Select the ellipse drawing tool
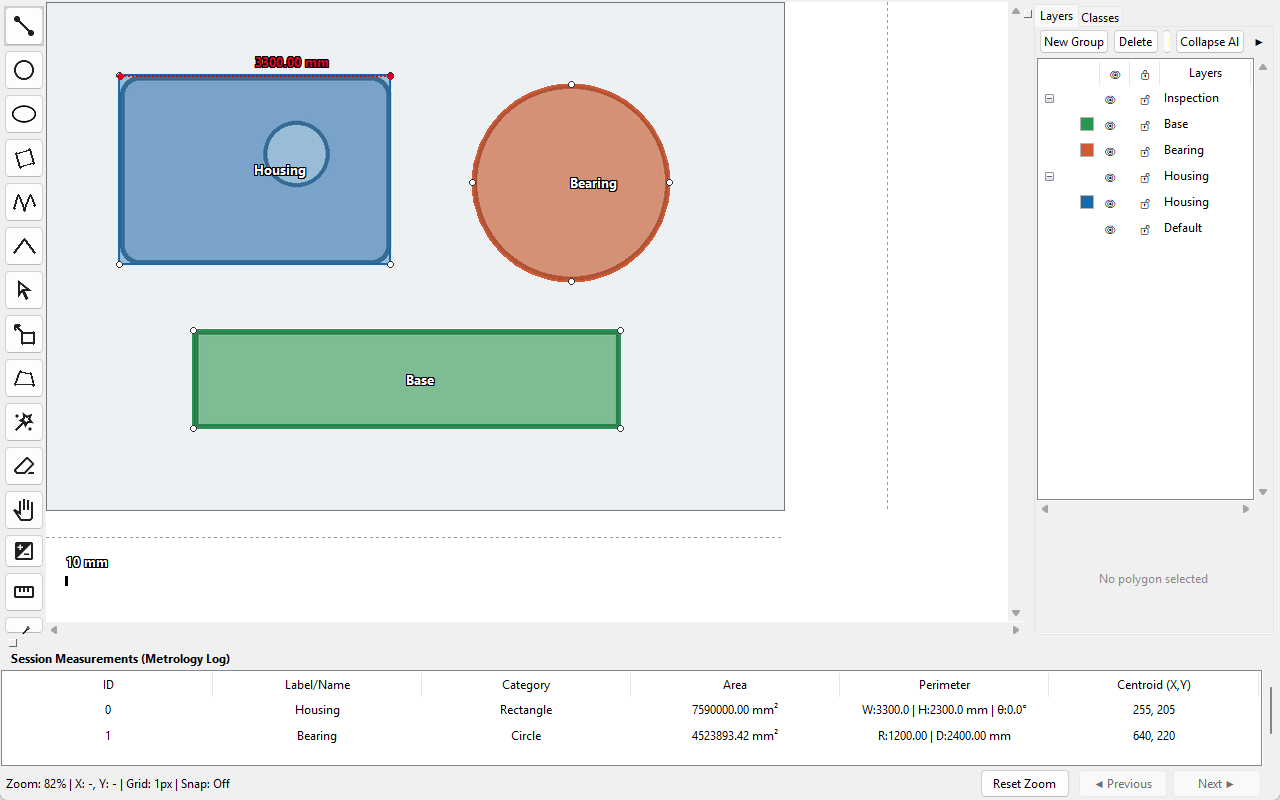 (24, 114)
